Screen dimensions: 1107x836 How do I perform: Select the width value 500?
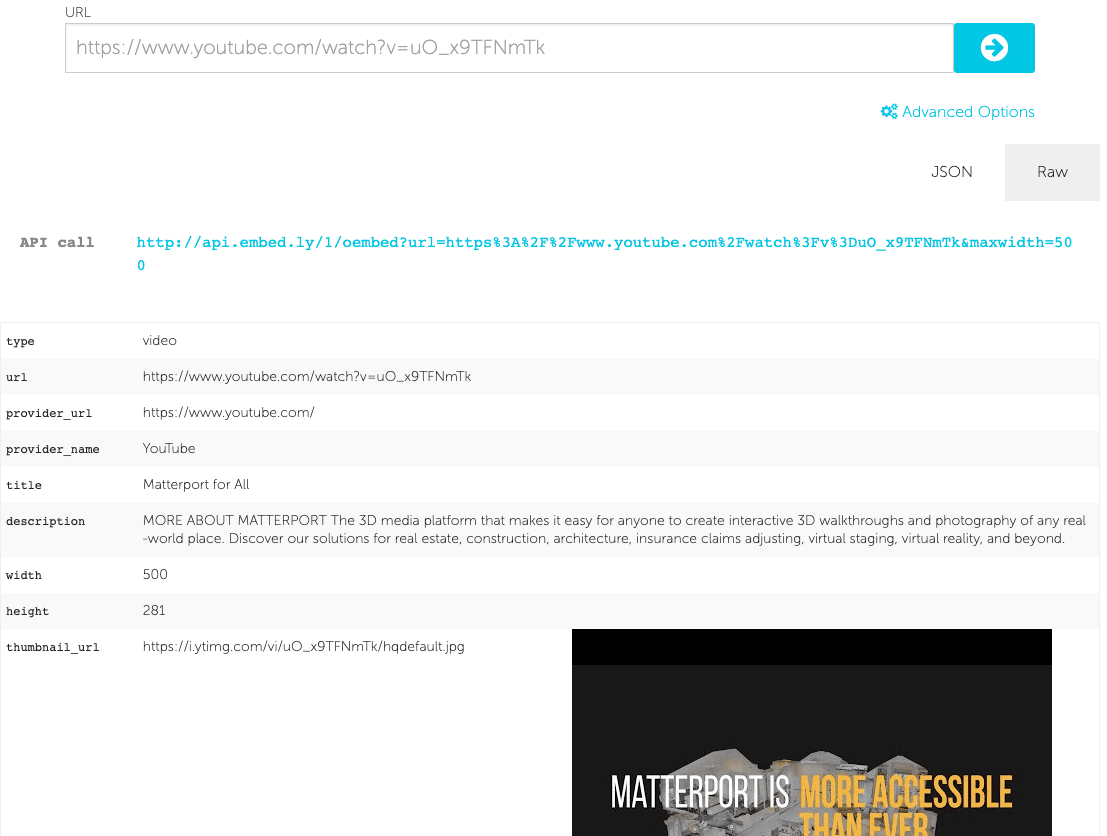(155, 574)
